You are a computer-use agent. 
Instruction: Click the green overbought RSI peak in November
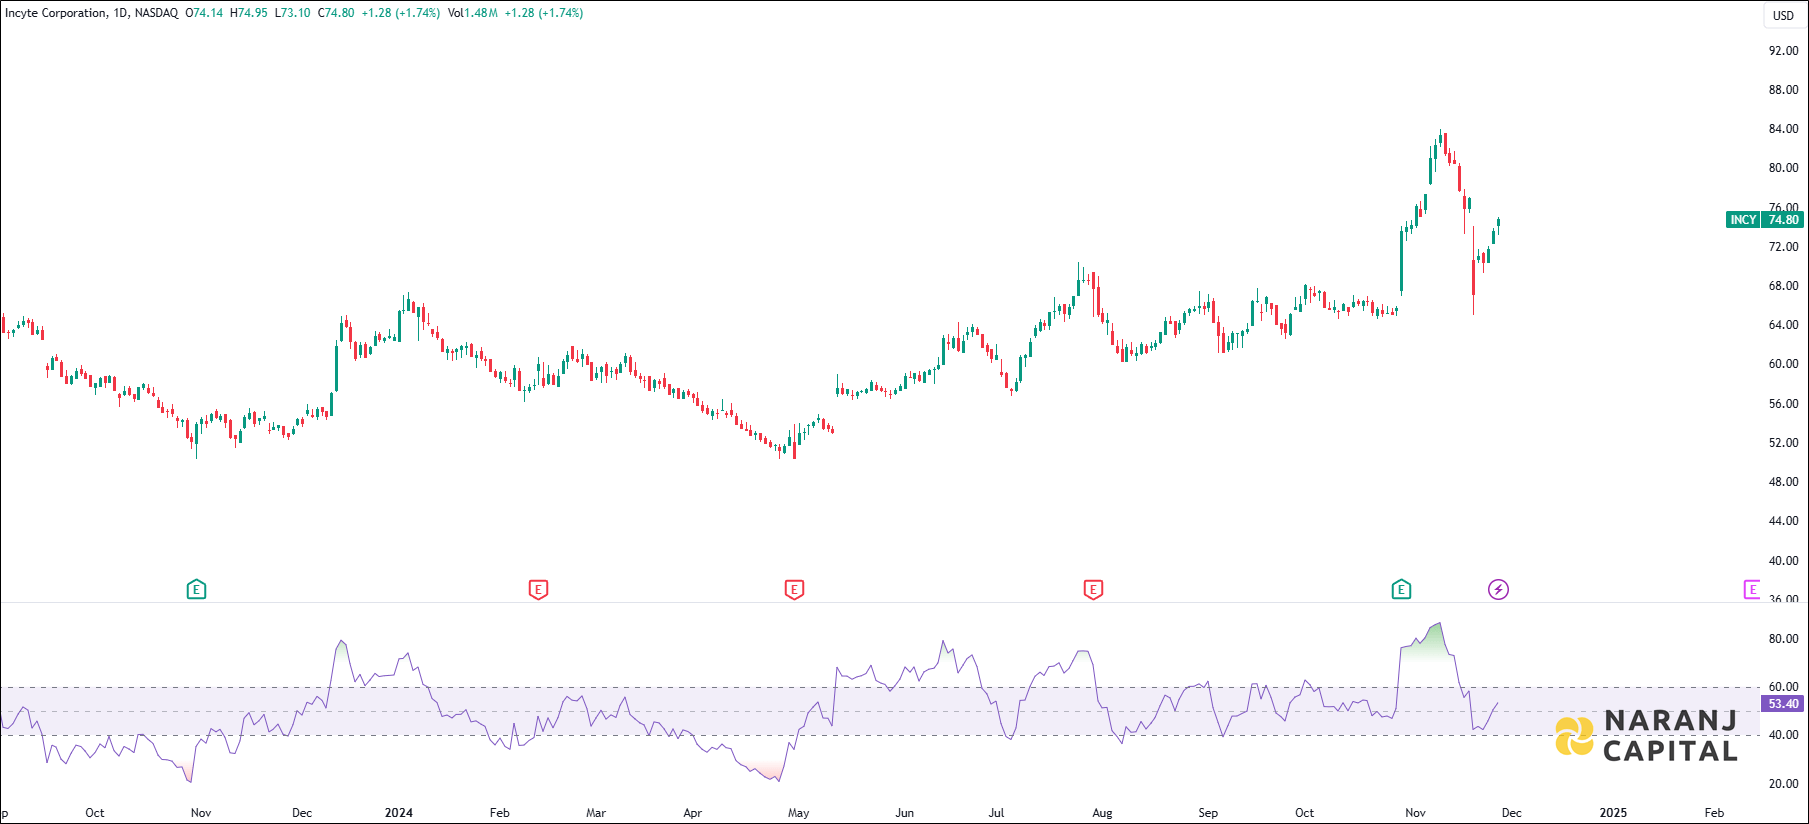point(1430,638)
